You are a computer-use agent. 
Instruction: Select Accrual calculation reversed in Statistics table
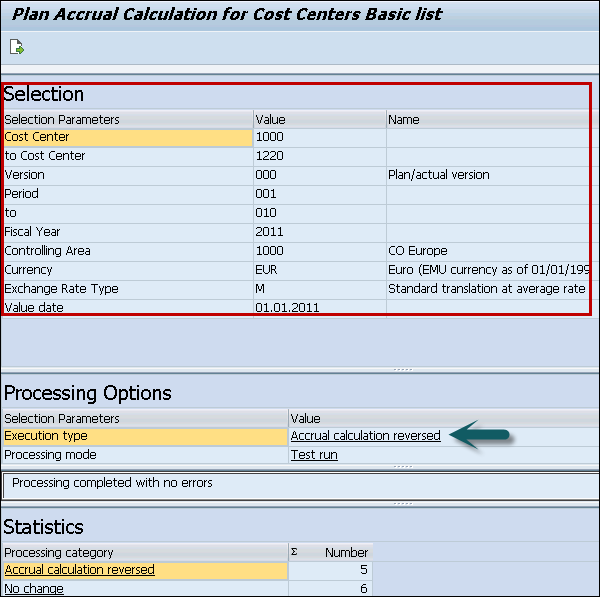[x=80, y=570]
